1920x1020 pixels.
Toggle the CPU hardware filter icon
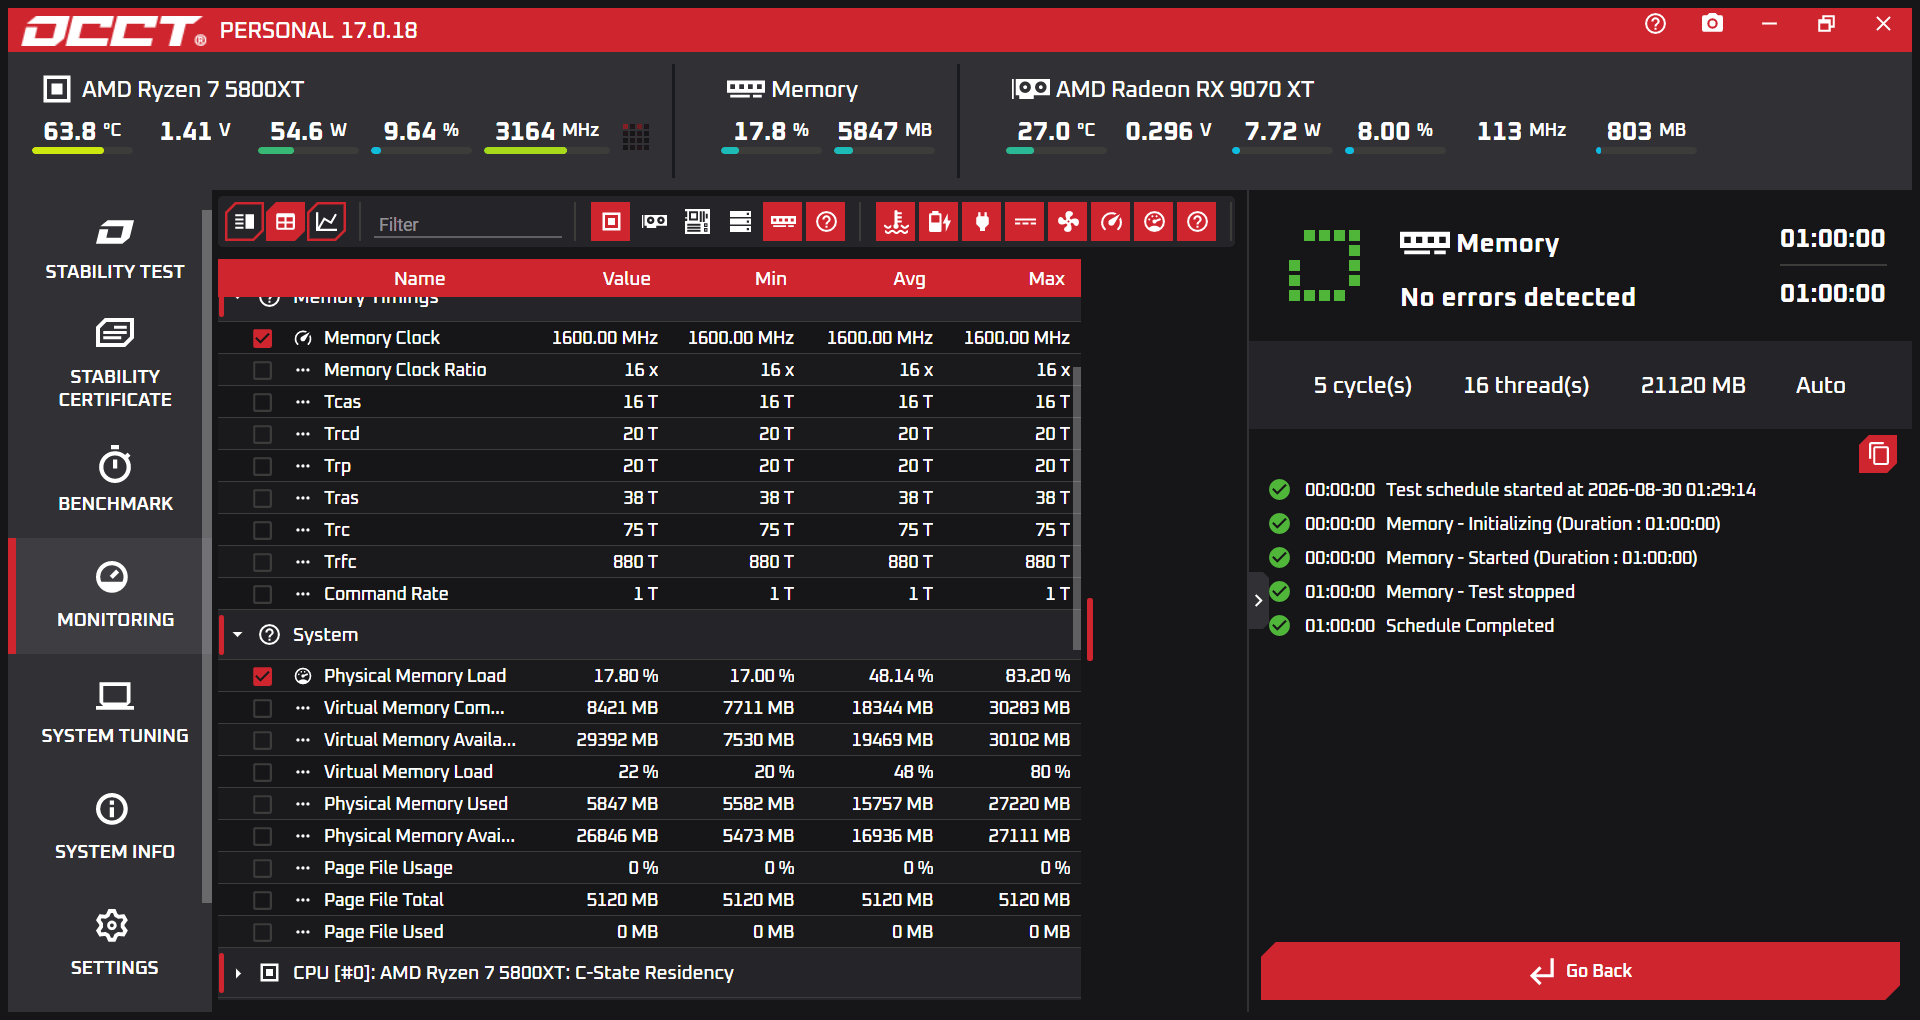point(611,222)
